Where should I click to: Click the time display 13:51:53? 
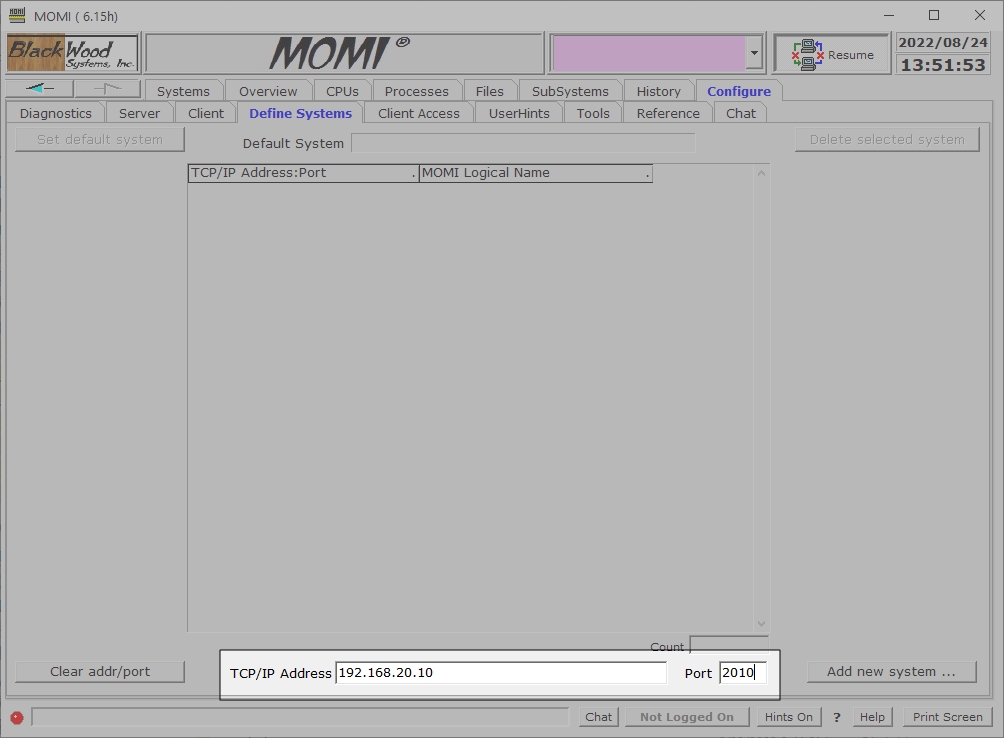[x=943, y=65]
